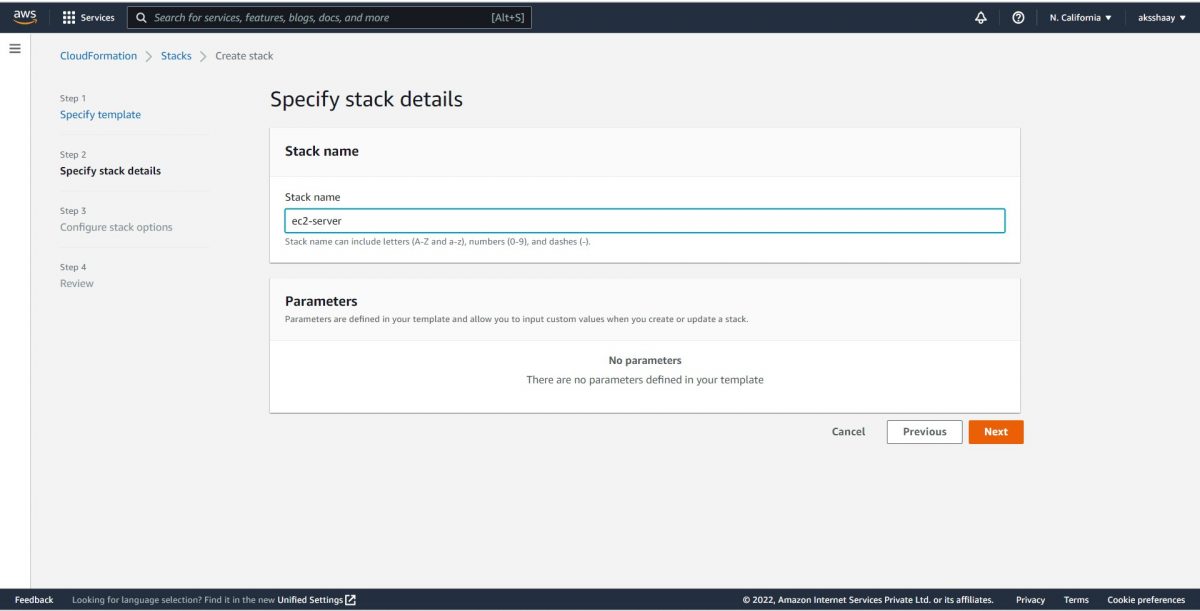Viewport: 1200px width, 611px height.
Task: Open the AWS home logo
Action: pyautogui.click(x=24, y=17)
